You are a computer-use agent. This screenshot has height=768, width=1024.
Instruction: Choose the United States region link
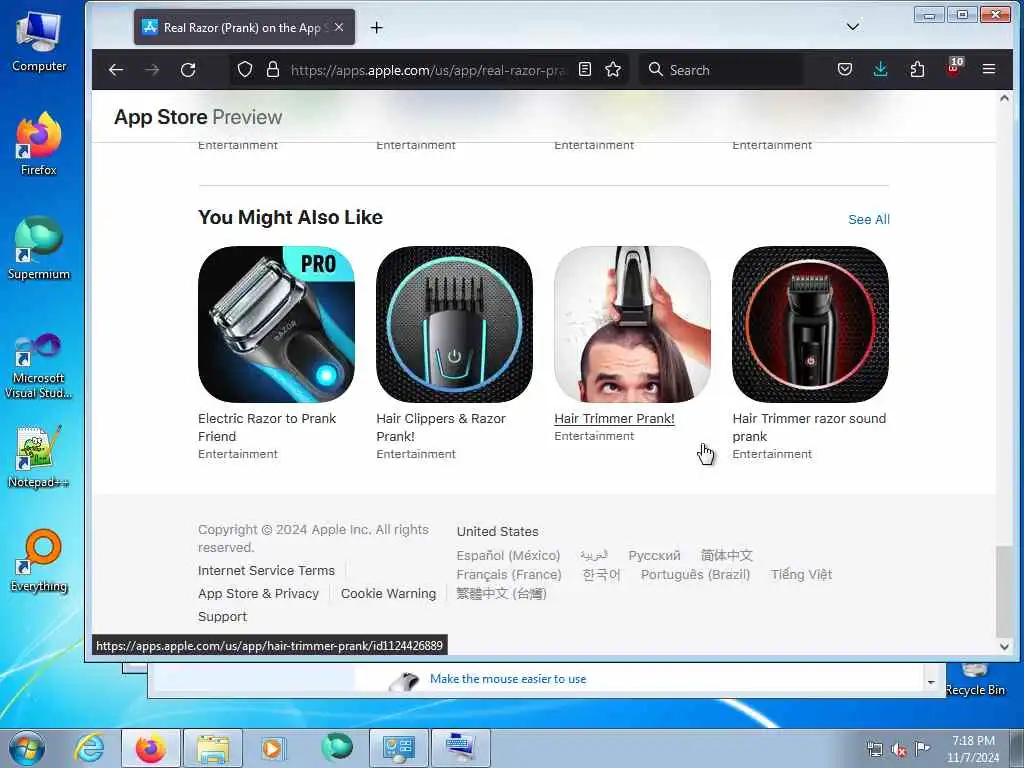click(x=498, y=532)
